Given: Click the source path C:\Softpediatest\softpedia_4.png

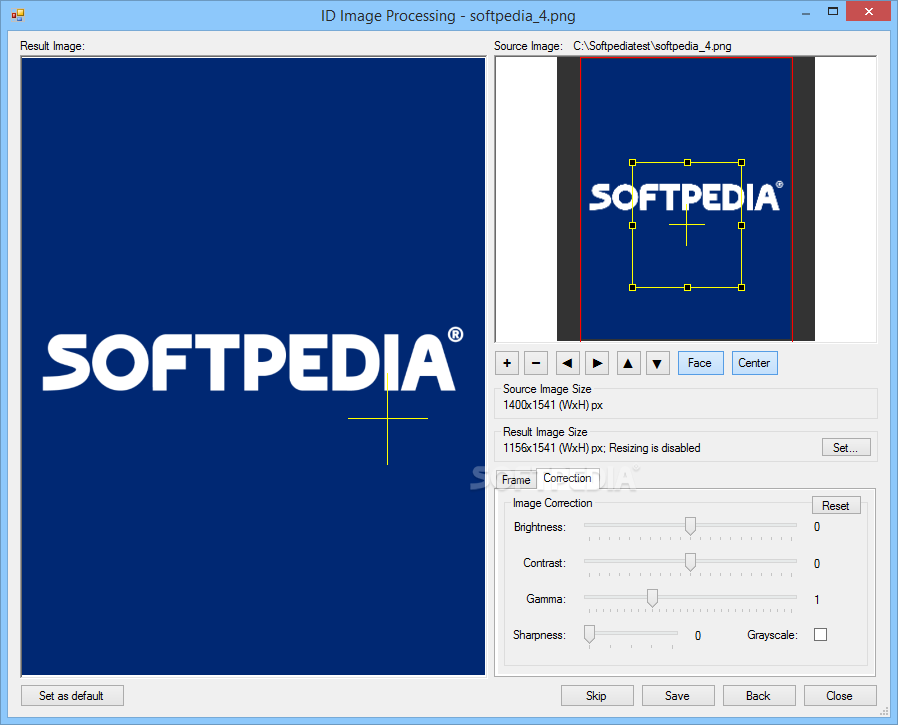Looking at the screenshot, I should pos(652,46).
